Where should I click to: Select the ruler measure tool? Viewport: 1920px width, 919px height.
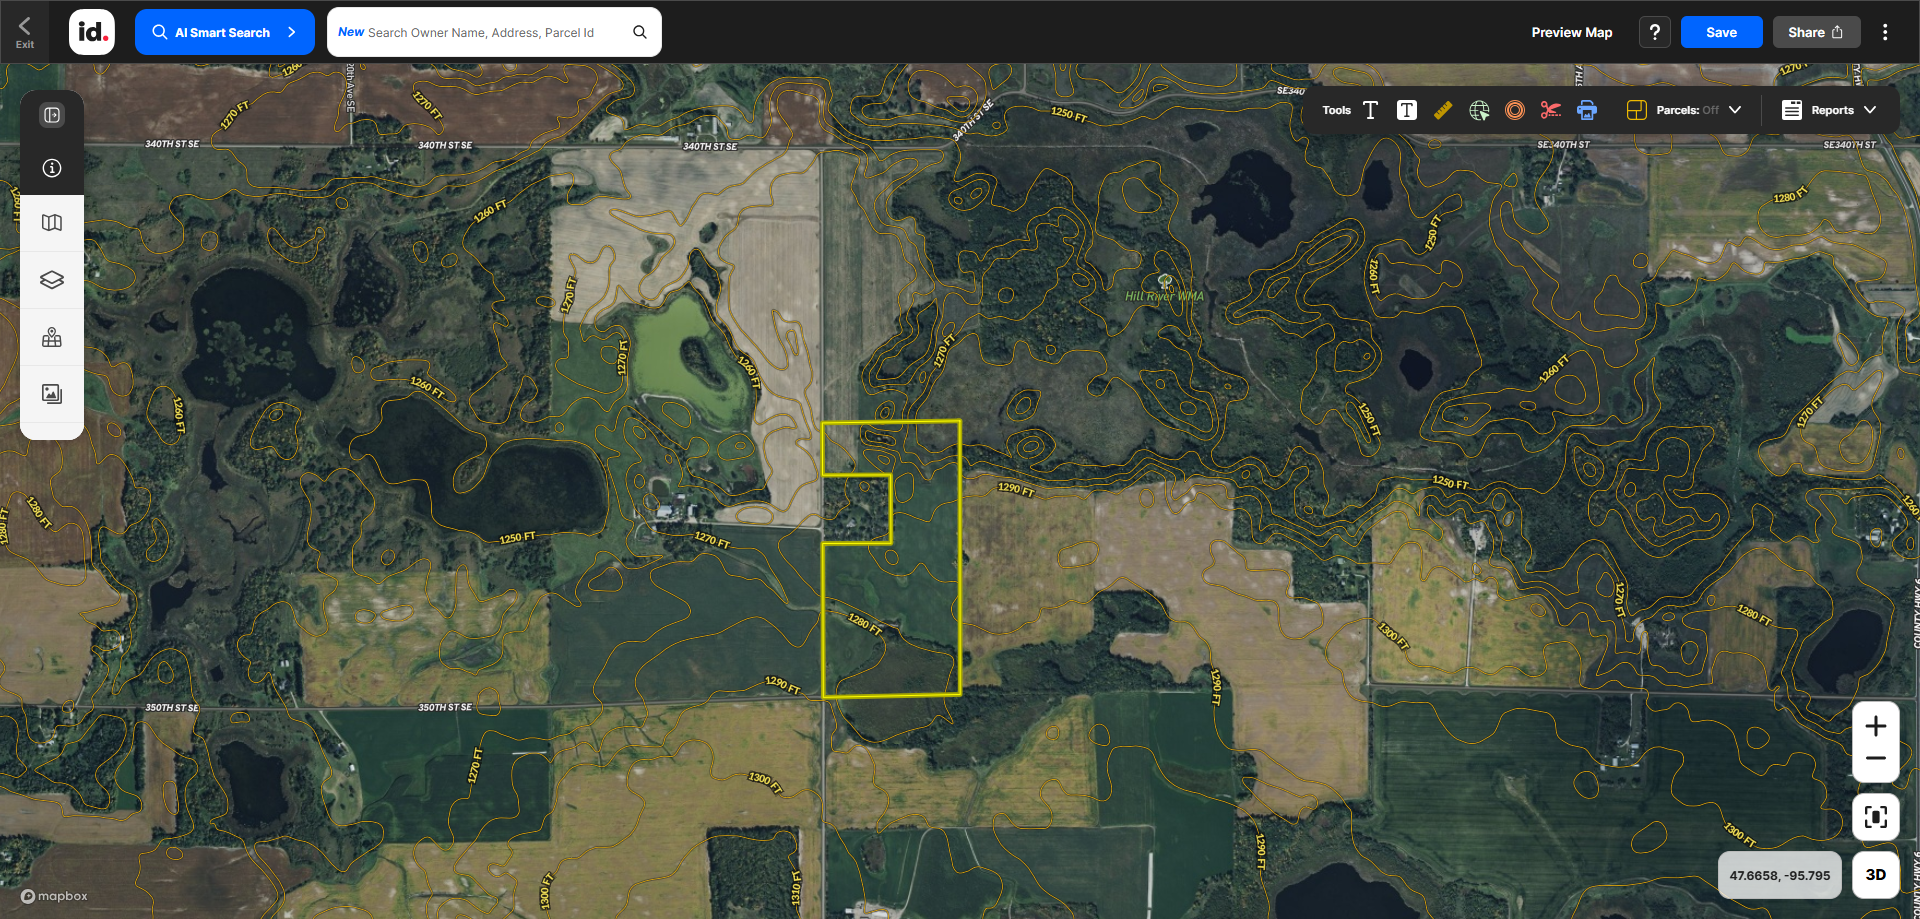pos(1443,110)
